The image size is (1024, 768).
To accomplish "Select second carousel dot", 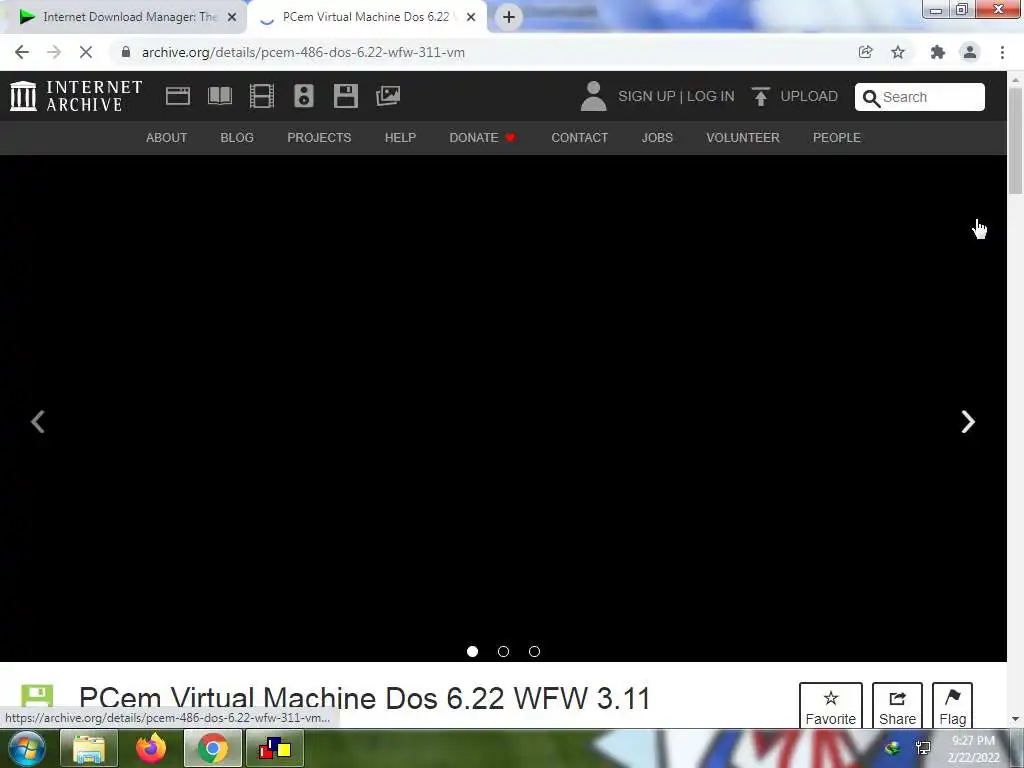I will click(503, 651).
